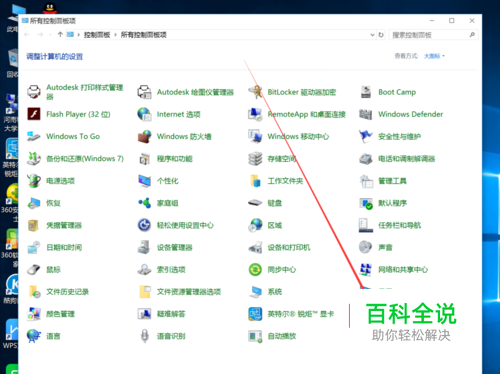This screenshot has width=500, height=374.
Task: Open the 电话和调制解调器 icon
Action: point(366,159)
